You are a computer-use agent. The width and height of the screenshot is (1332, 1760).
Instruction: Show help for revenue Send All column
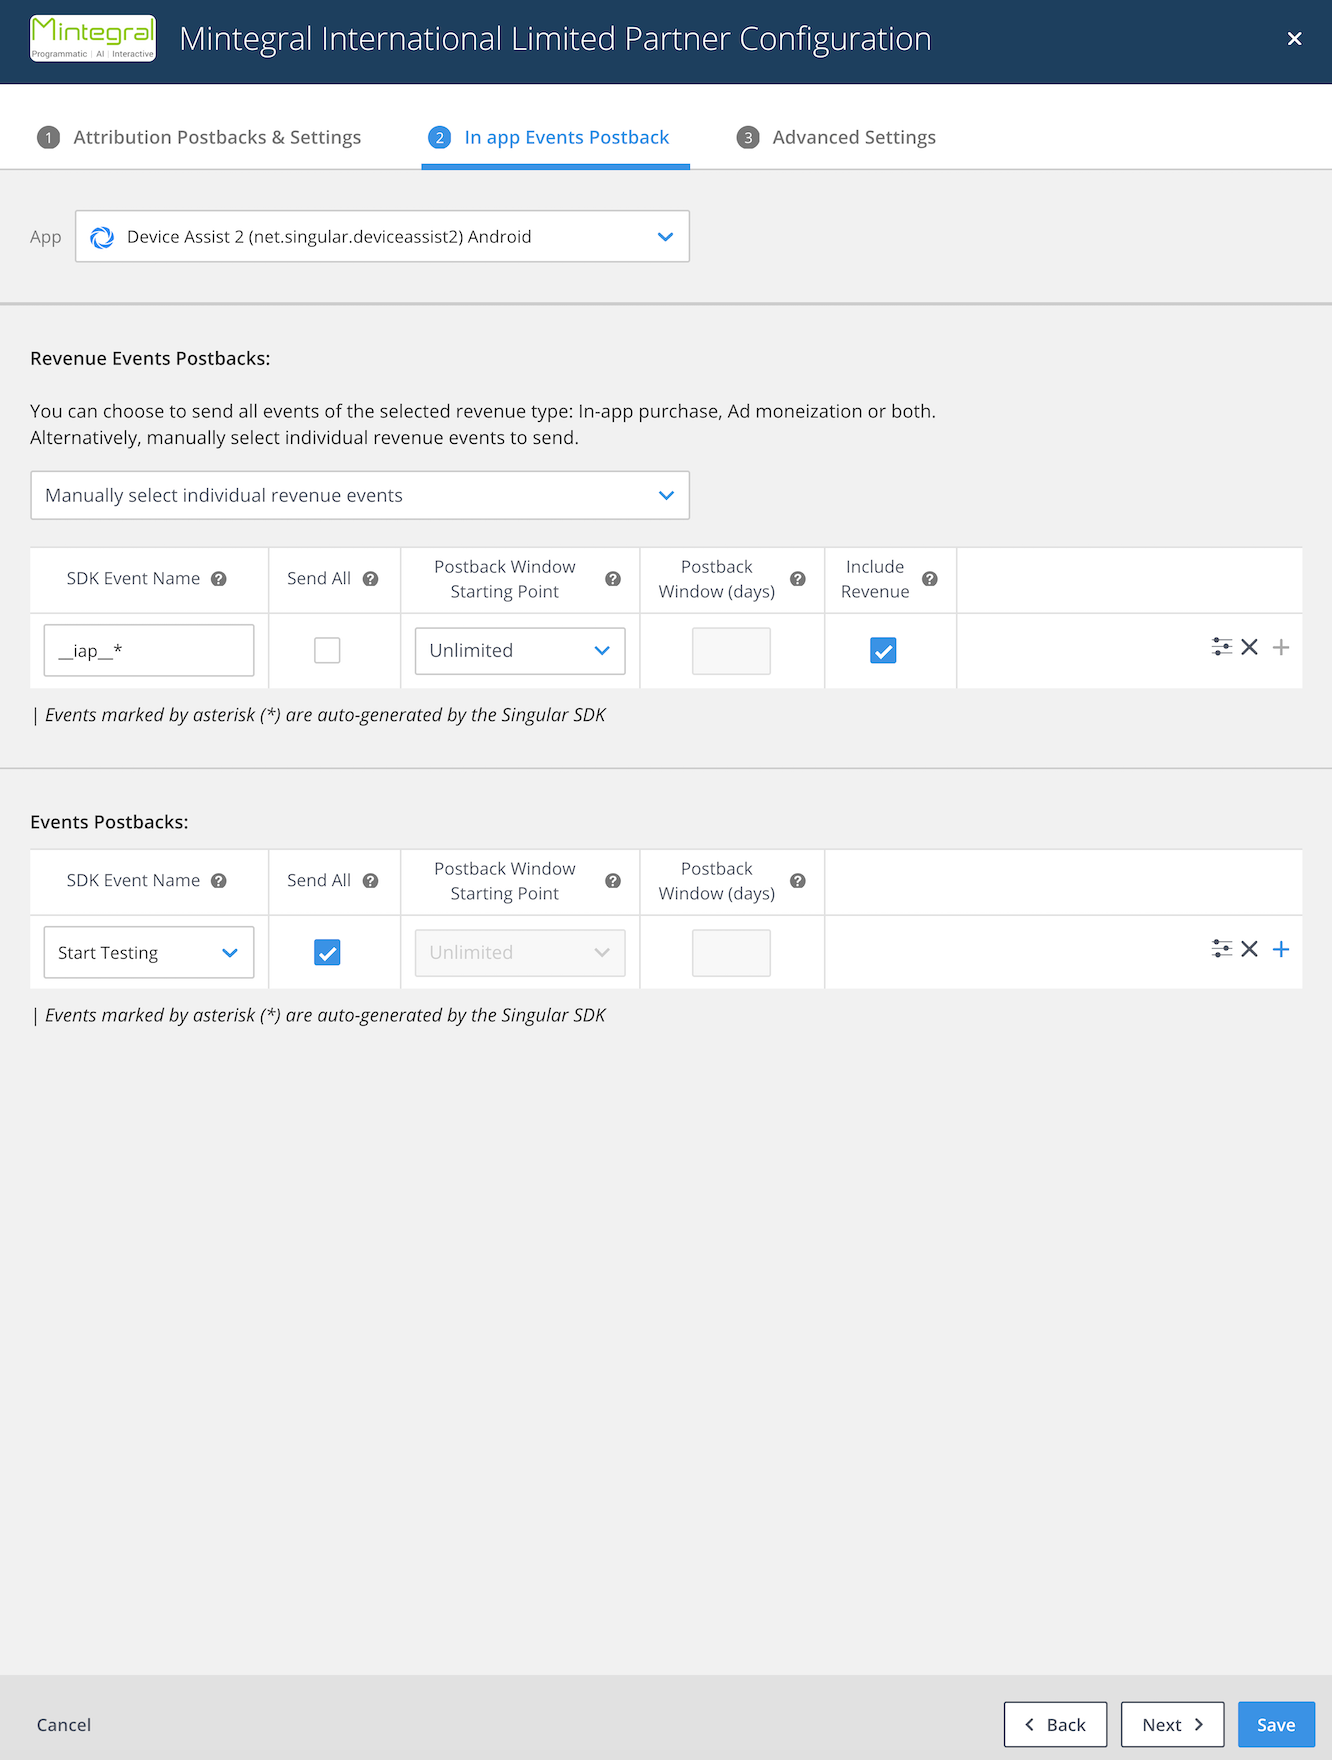pyautogui.click(x=370, y=579)
